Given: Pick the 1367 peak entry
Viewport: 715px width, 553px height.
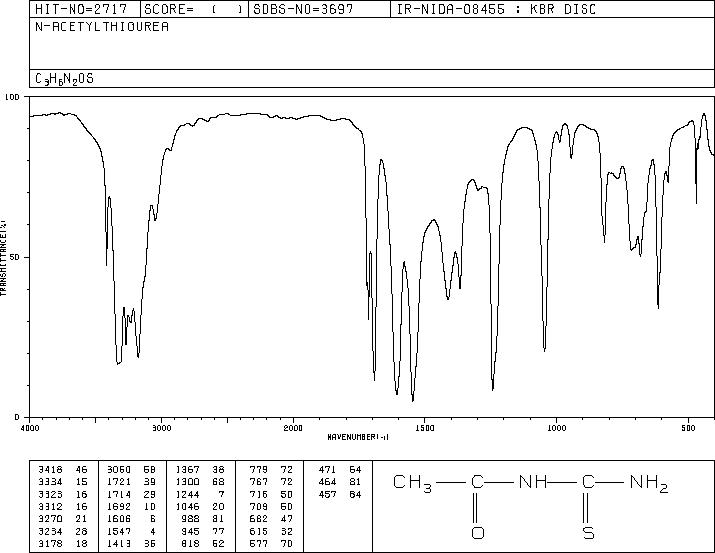Looking at the screenshot, I should 187,470.
